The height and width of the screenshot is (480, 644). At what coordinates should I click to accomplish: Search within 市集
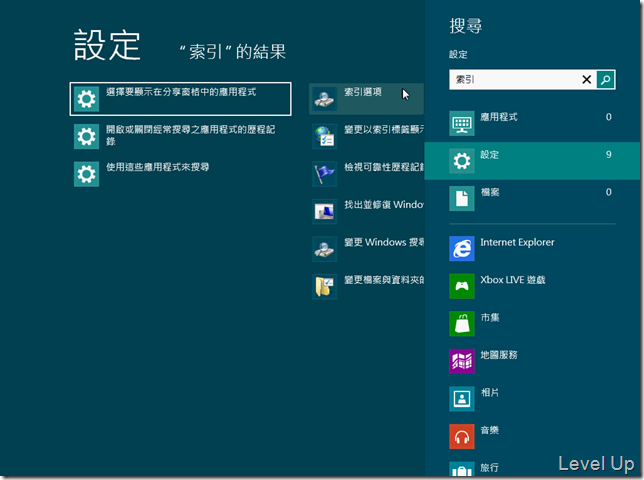(532, 324)
